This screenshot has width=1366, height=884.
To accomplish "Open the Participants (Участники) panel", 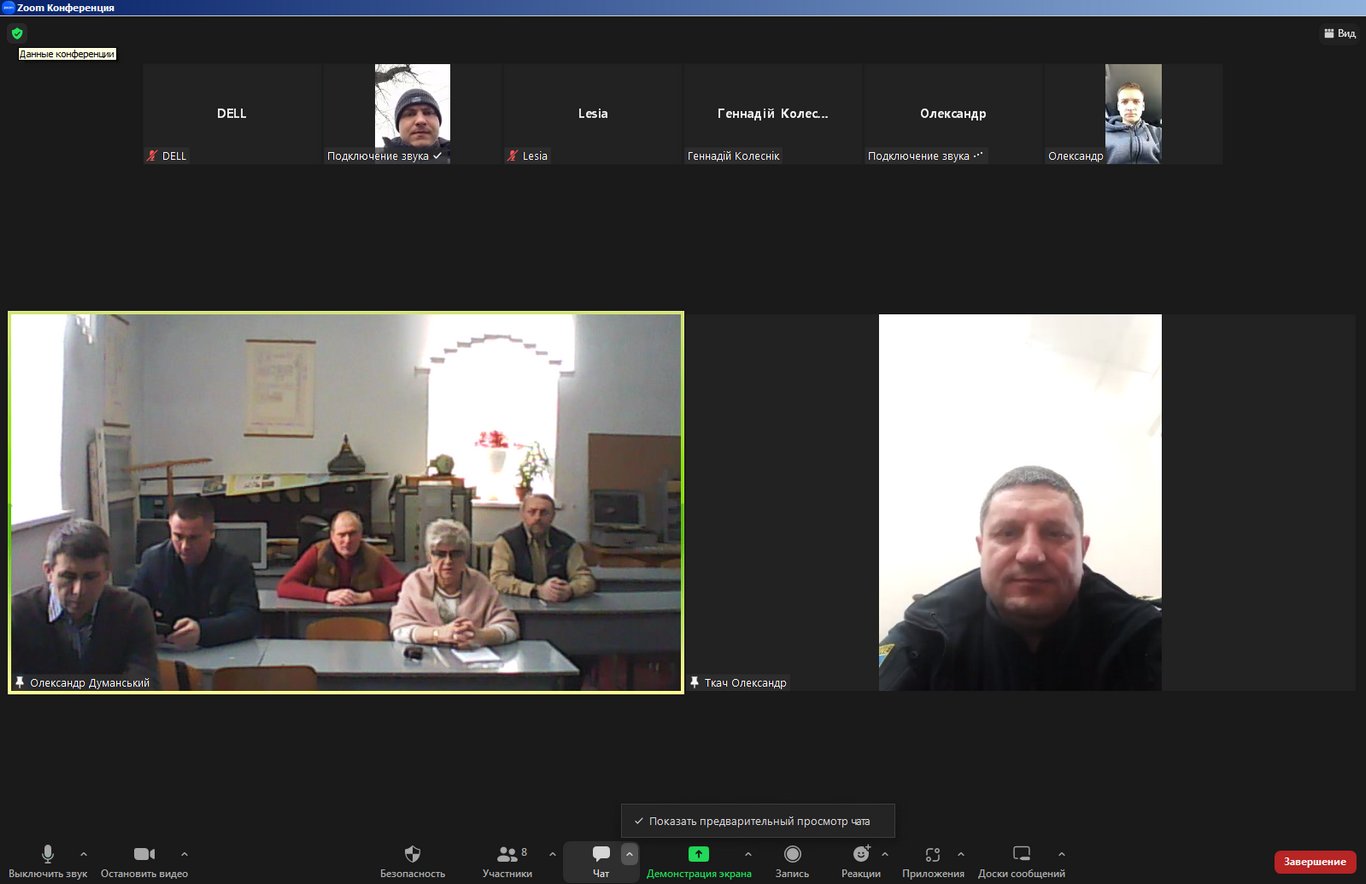I will click(x=507, y=855).
